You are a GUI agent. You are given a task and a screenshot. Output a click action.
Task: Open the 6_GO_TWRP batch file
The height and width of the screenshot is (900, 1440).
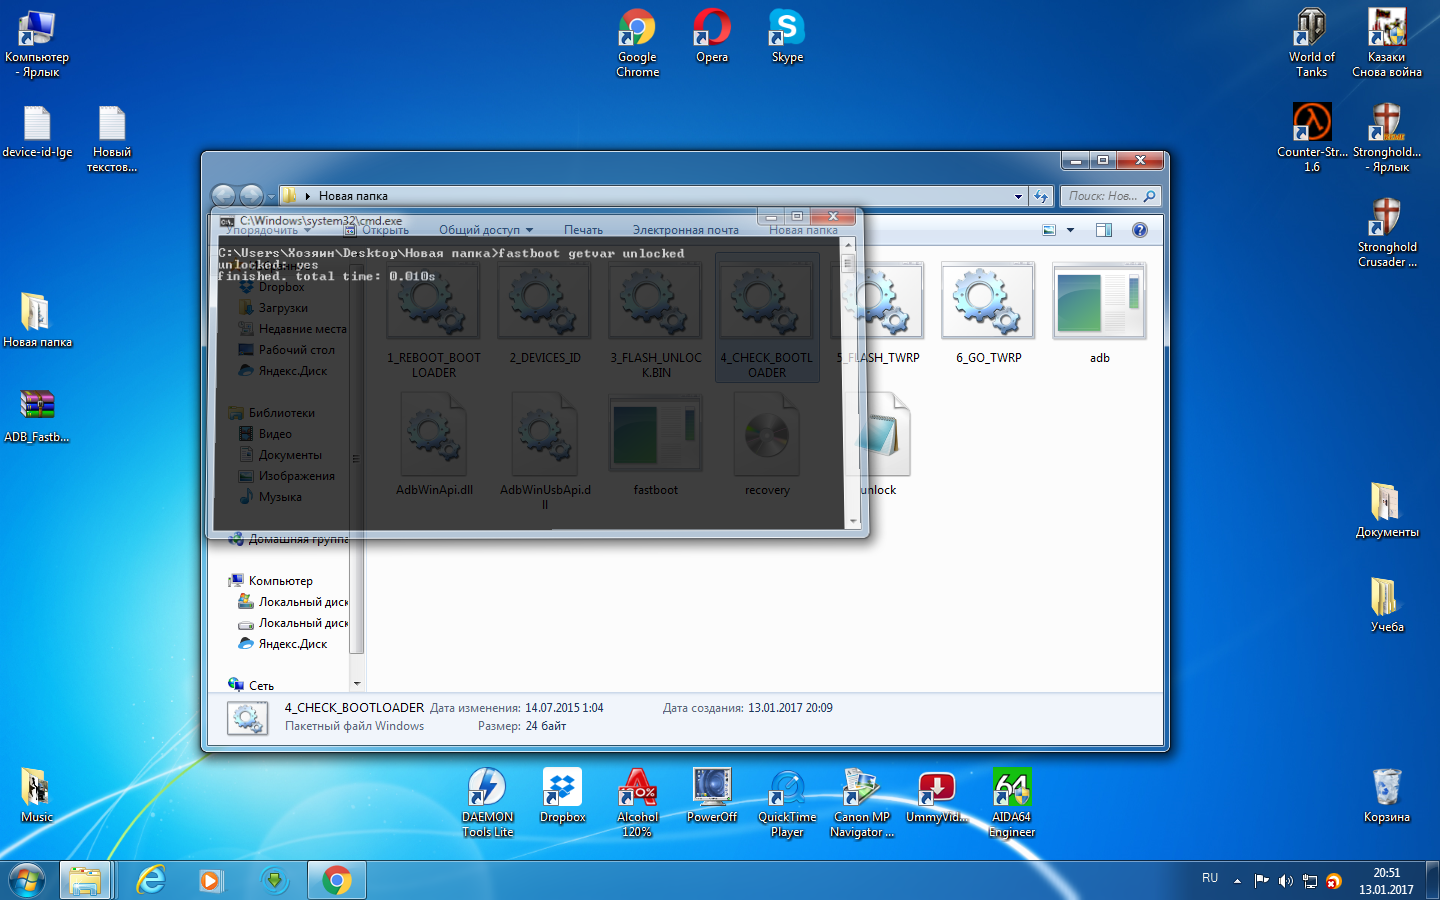(x=987, y=305)
